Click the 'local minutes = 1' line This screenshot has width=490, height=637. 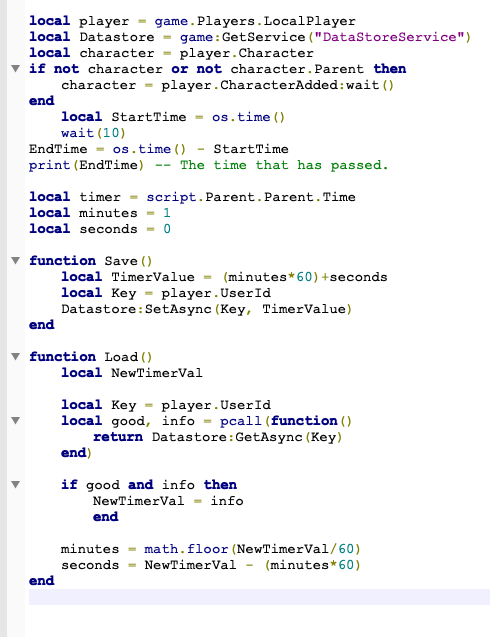point(100,213)
